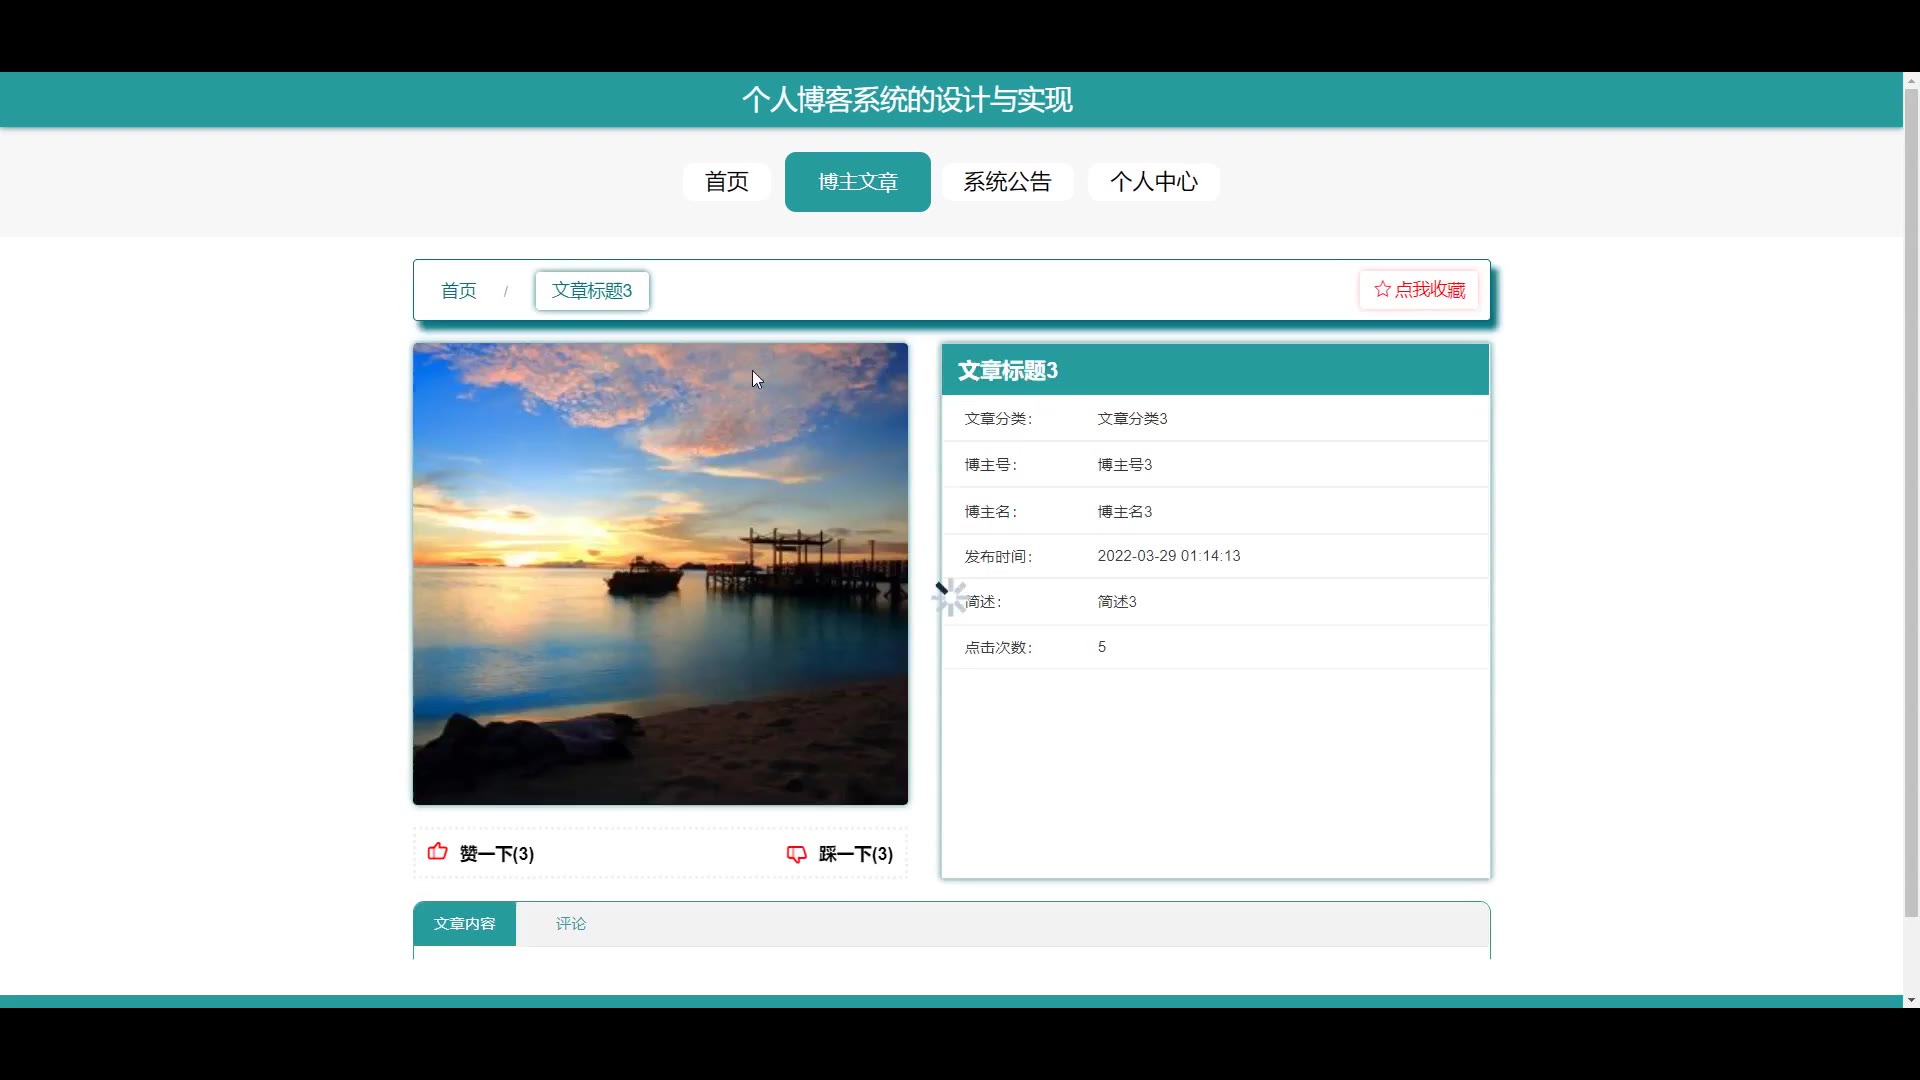Click the 文章标题3 panel header
The image size is (1920, 1080).
(1215, 370)
